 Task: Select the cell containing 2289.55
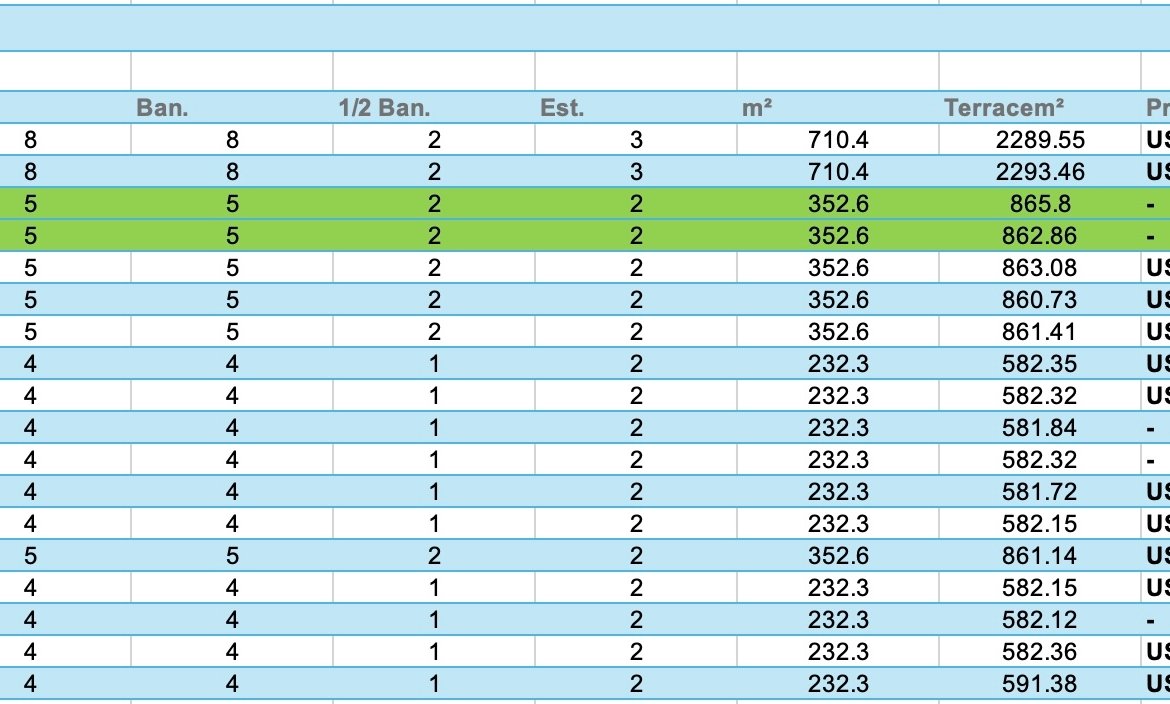[1040, 140]
